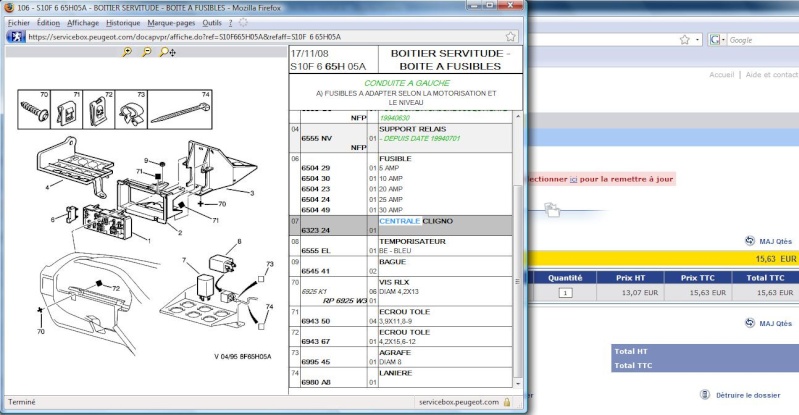
Task: Click bookmark star in background browser window
Action: point(685,40)
